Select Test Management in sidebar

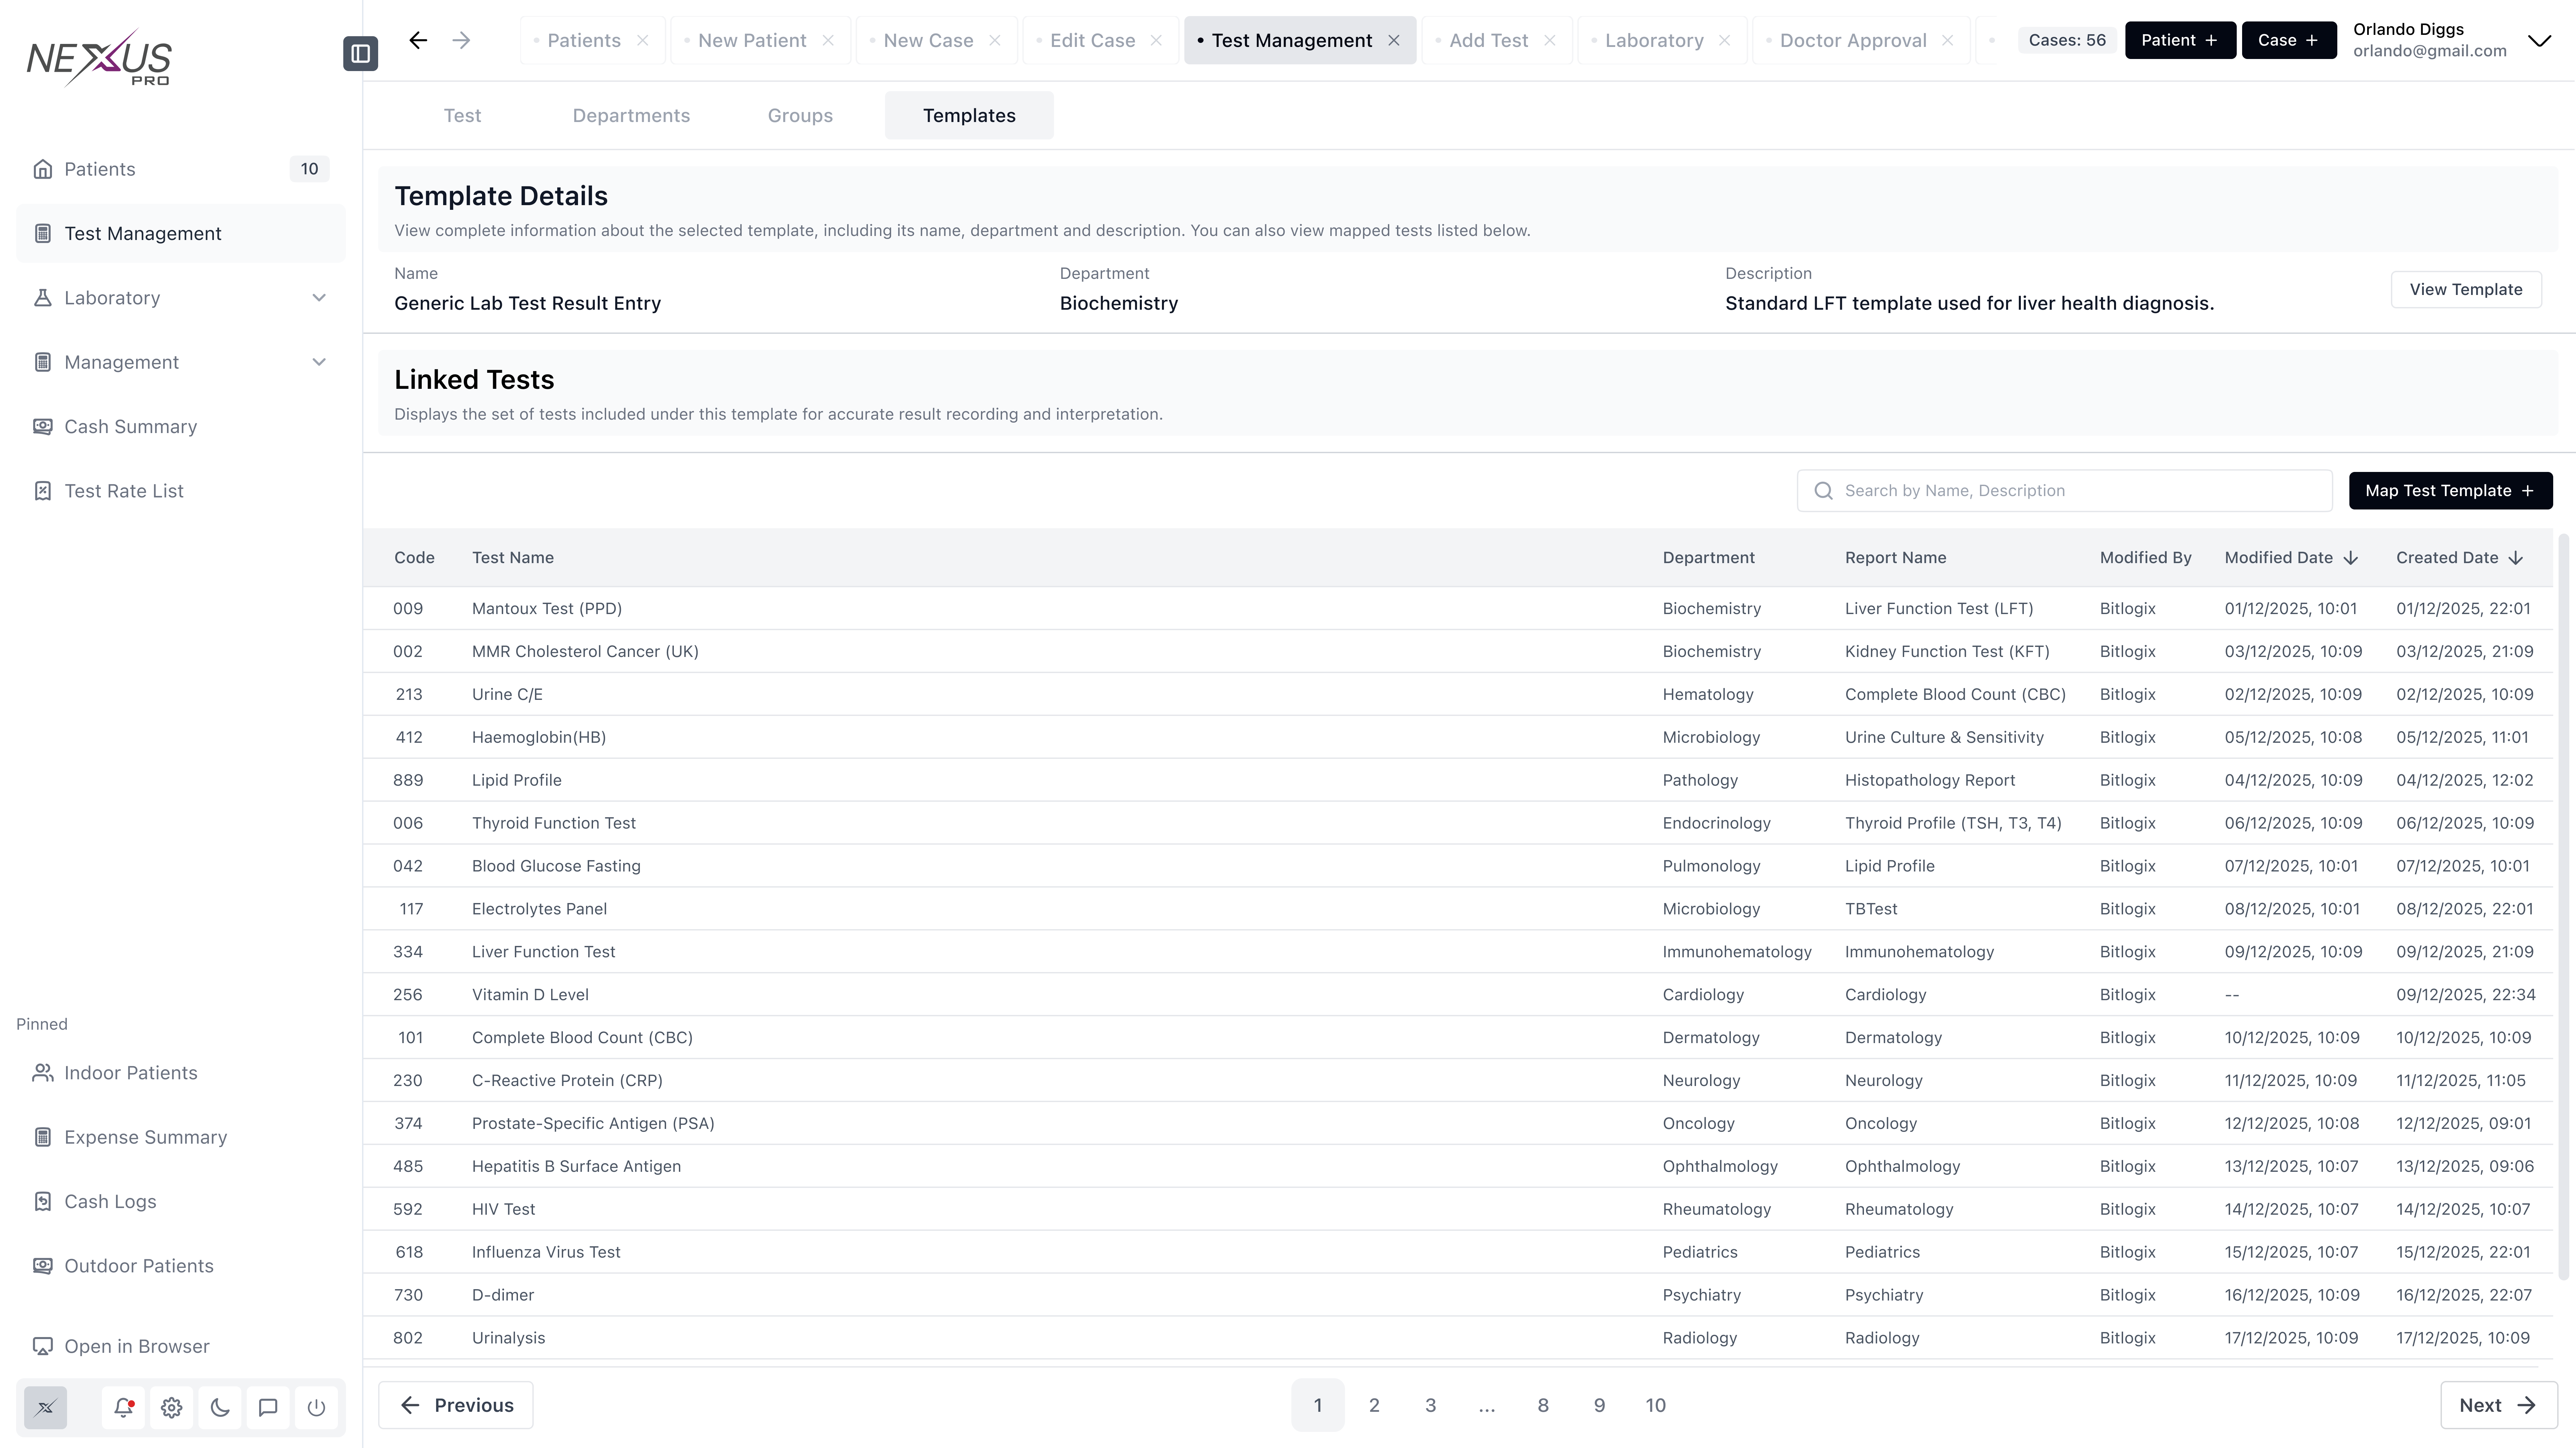181,233
